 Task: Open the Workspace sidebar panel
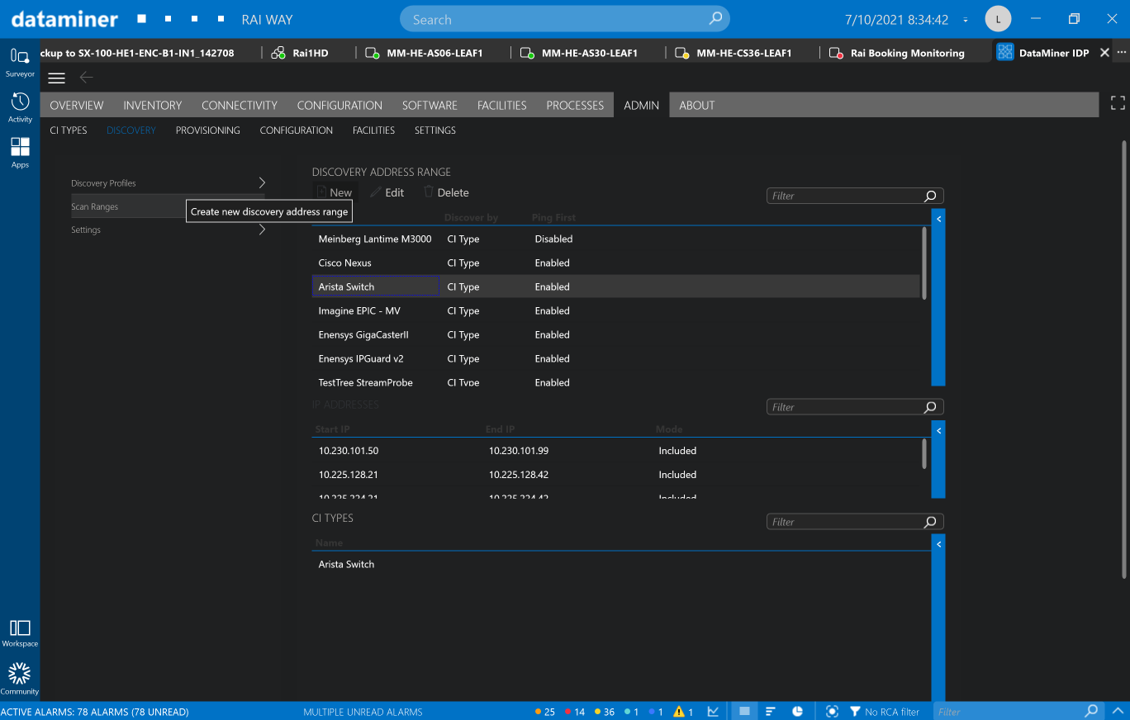[x=19, y=633]
